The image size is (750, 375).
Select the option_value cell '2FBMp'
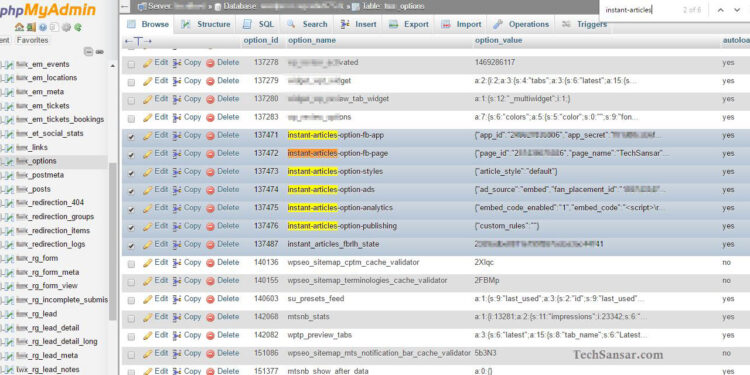point(487,280)
